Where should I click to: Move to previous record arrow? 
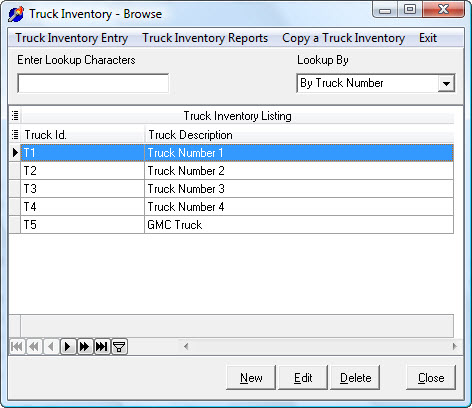[51, 347]
